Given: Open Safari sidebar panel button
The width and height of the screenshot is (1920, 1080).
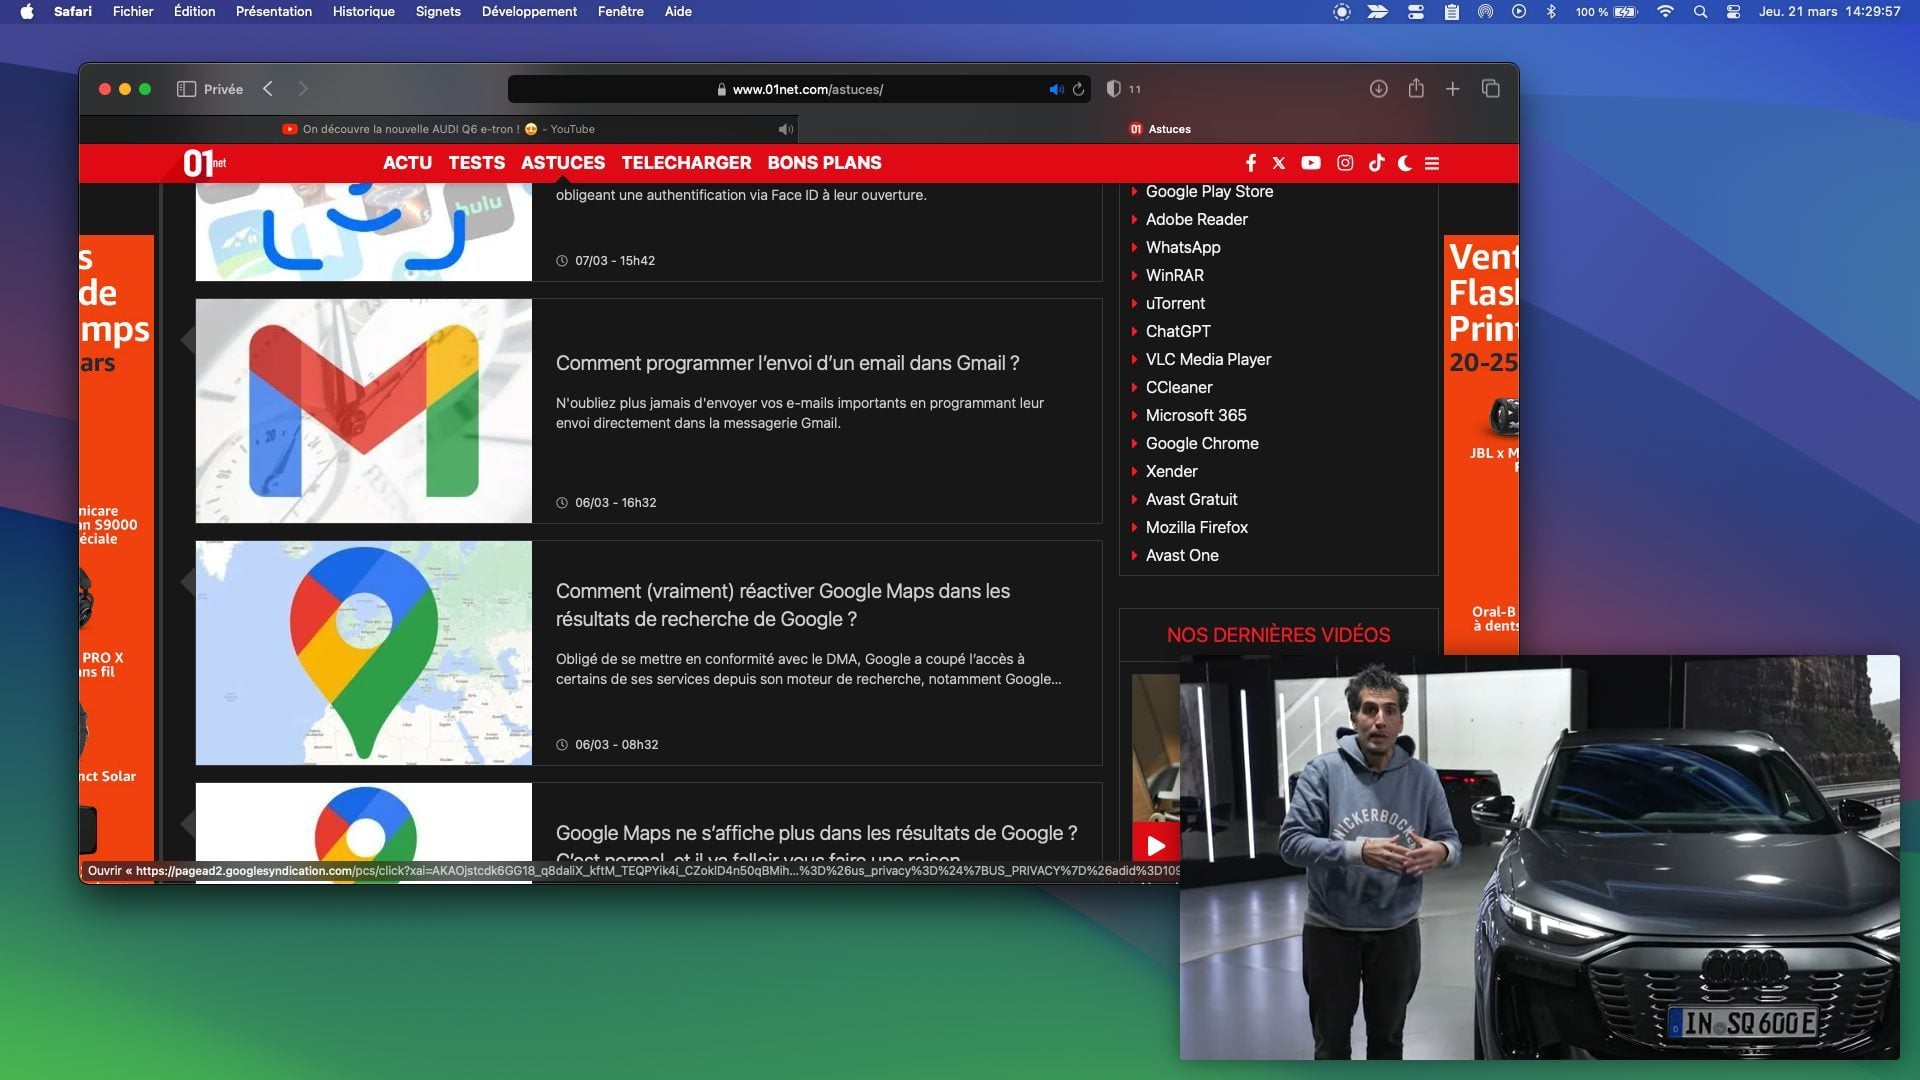Looking at the screenshot, I should point(186,89).
